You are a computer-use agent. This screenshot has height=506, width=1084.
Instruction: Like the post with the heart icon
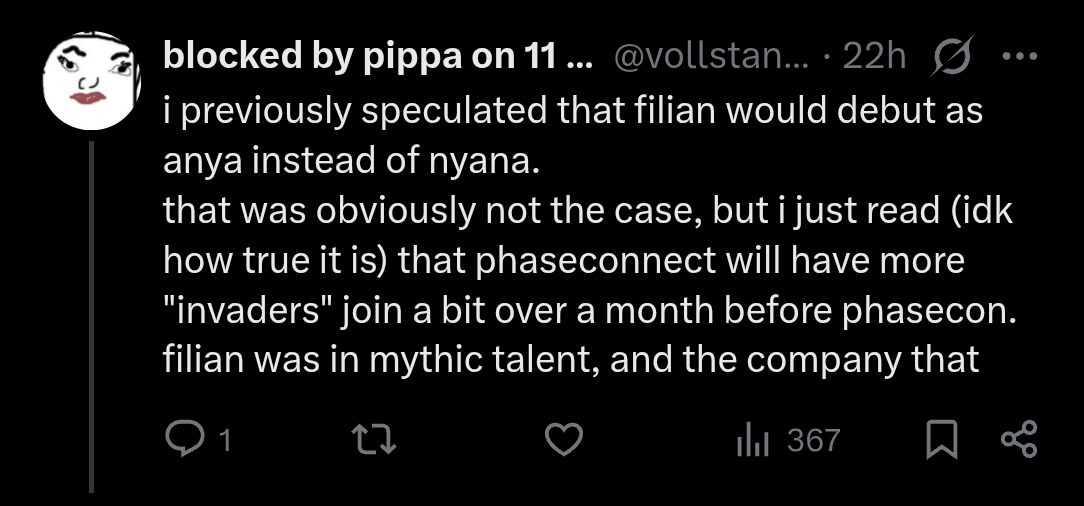click(564, 440)
